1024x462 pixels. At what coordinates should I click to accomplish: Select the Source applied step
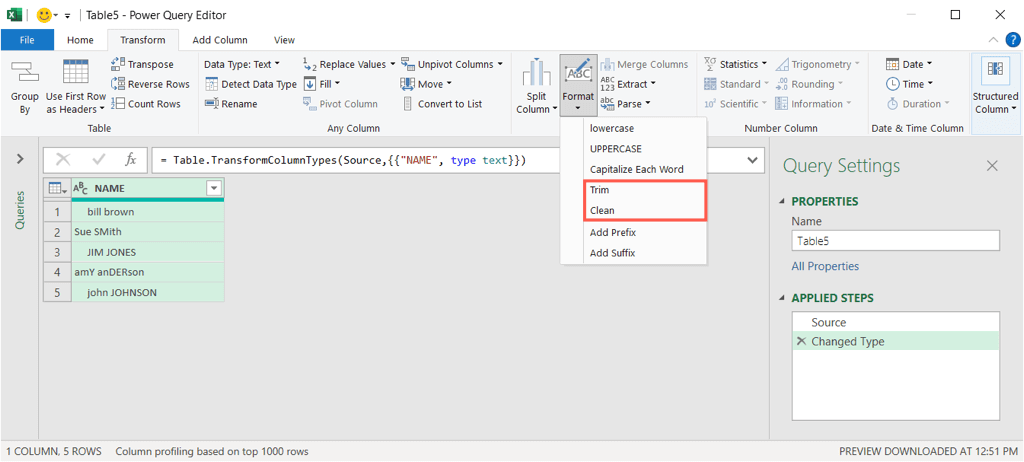click(895, 322)
